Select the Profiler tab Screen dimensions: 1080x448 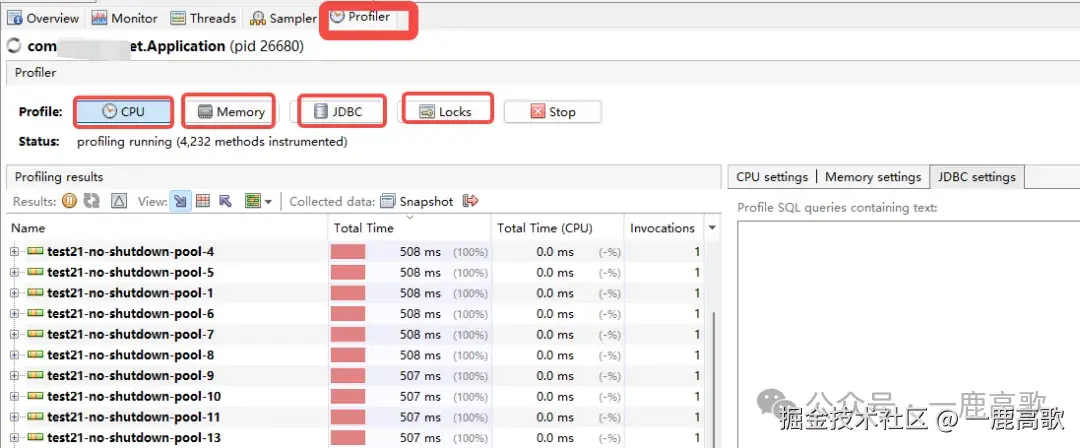(x=360, y=17)
